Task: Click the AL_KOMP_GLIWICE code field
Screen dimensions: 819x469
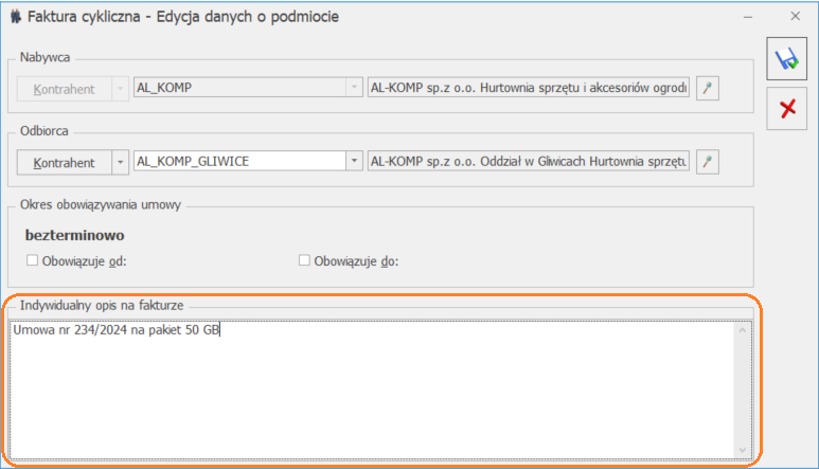Action: 238,162
